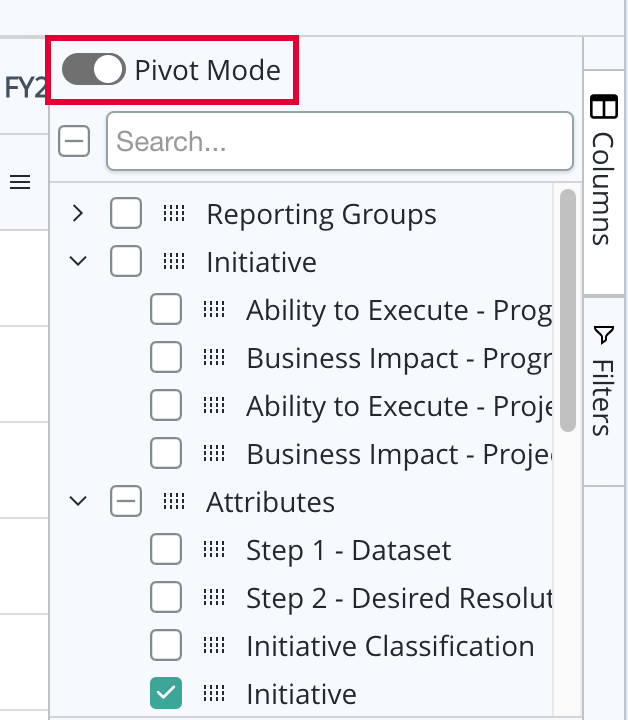628x720 pixels.
Task: Check the Reporting Groups checkbox
Action: tap(126, 213)
